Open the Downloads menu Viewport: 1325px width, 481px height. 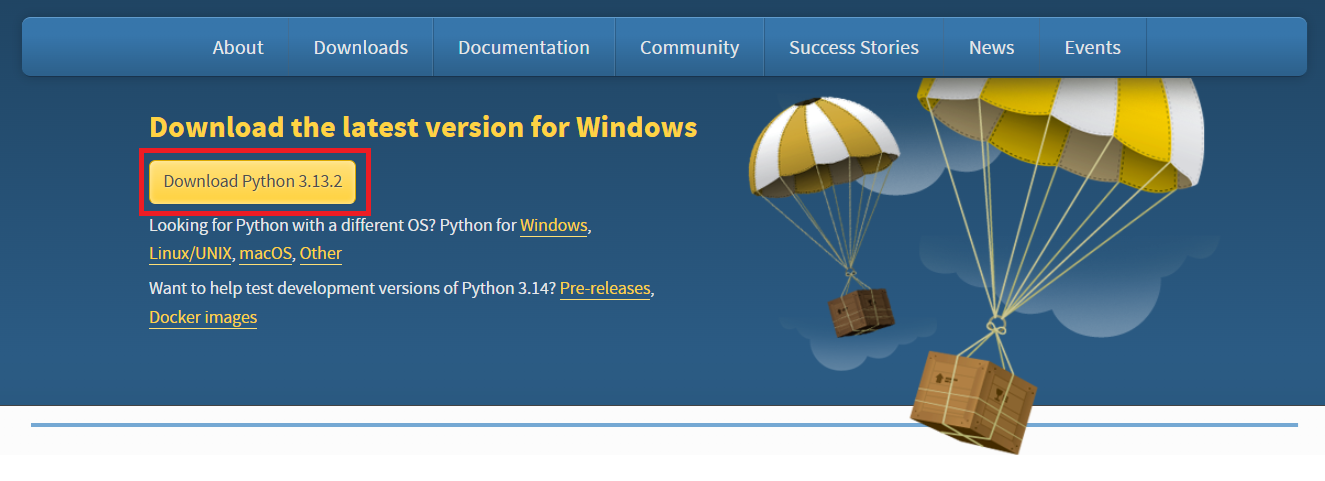point(361,47)
